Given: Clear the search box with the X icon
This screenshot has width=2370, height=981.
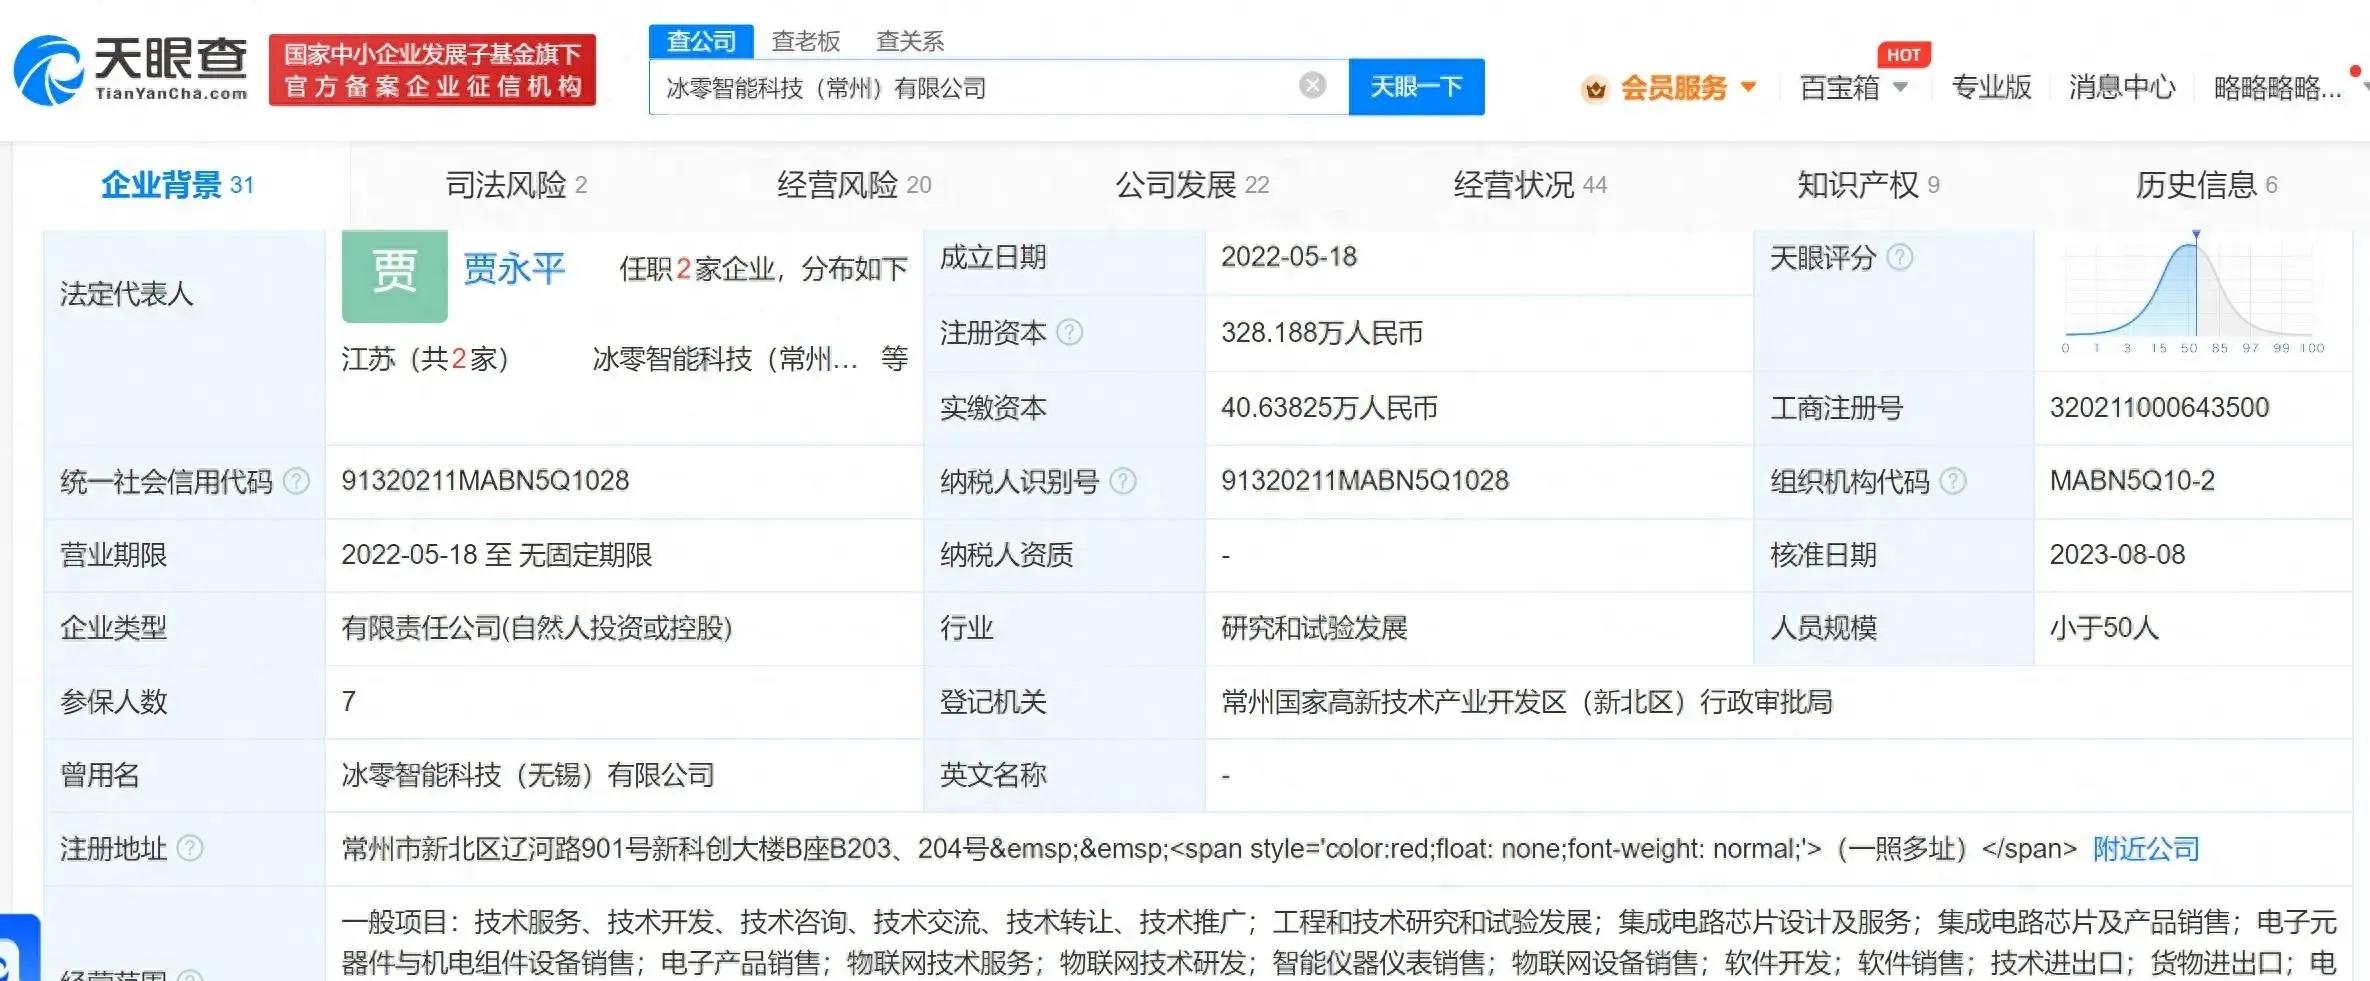Looking at the screenshot, I should tap(1312, 86).
